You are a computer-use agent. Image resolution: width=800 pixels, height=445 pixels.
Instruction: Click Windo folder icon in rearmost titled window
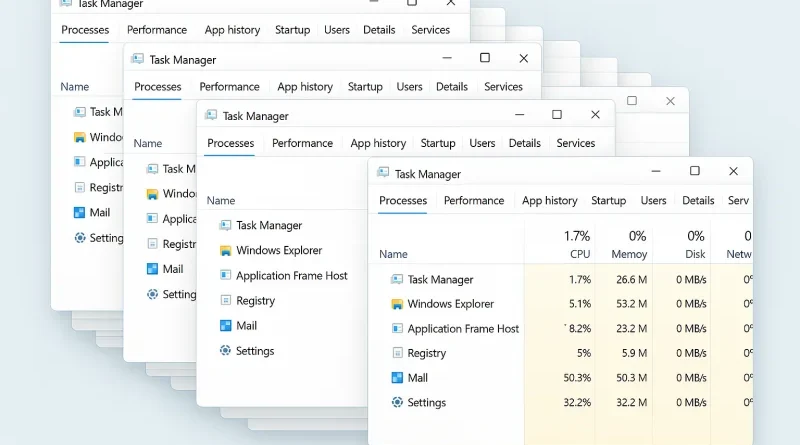[79, 137]
